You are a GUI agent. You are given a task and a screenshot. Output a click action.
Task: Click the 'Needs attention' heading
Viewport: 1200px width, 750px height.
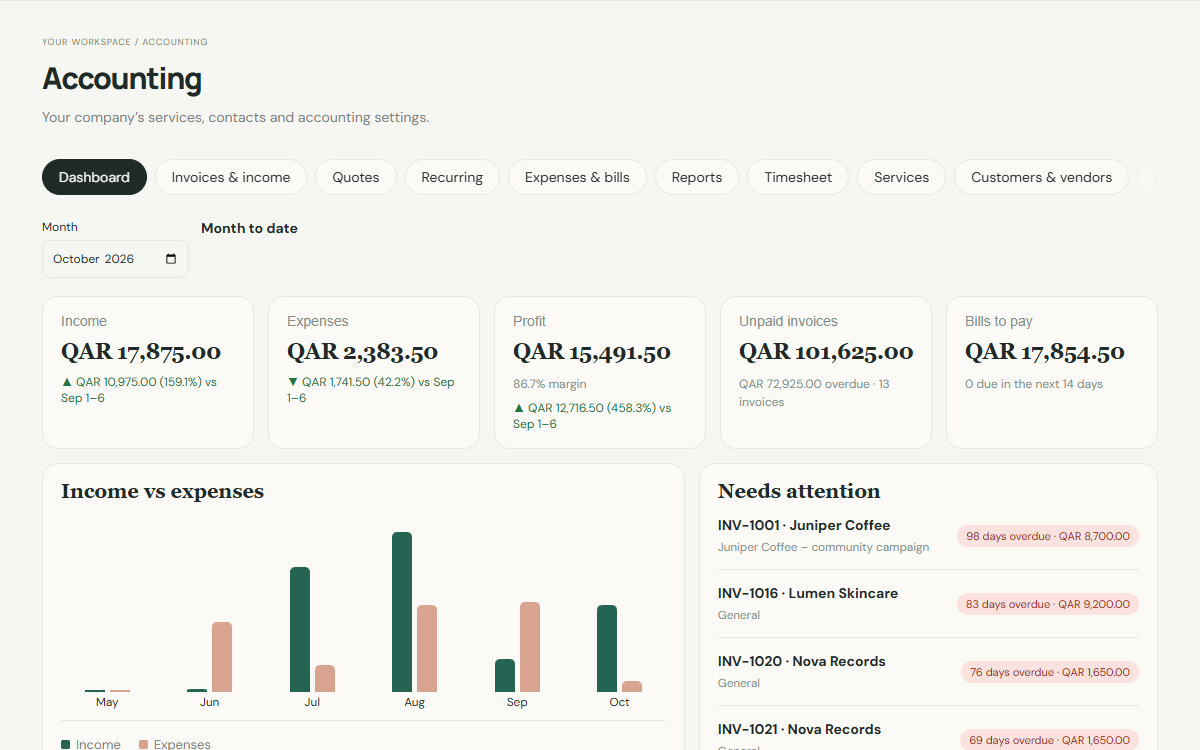tap(799, 491)
